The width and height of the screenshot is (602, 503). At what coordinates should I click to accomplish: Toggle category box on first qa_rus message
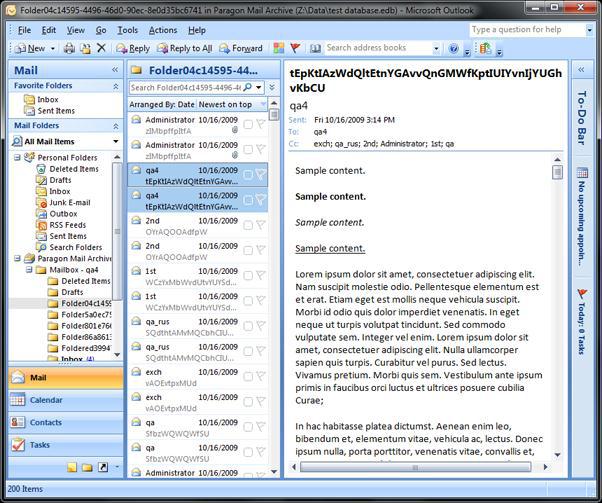(248, 326)
